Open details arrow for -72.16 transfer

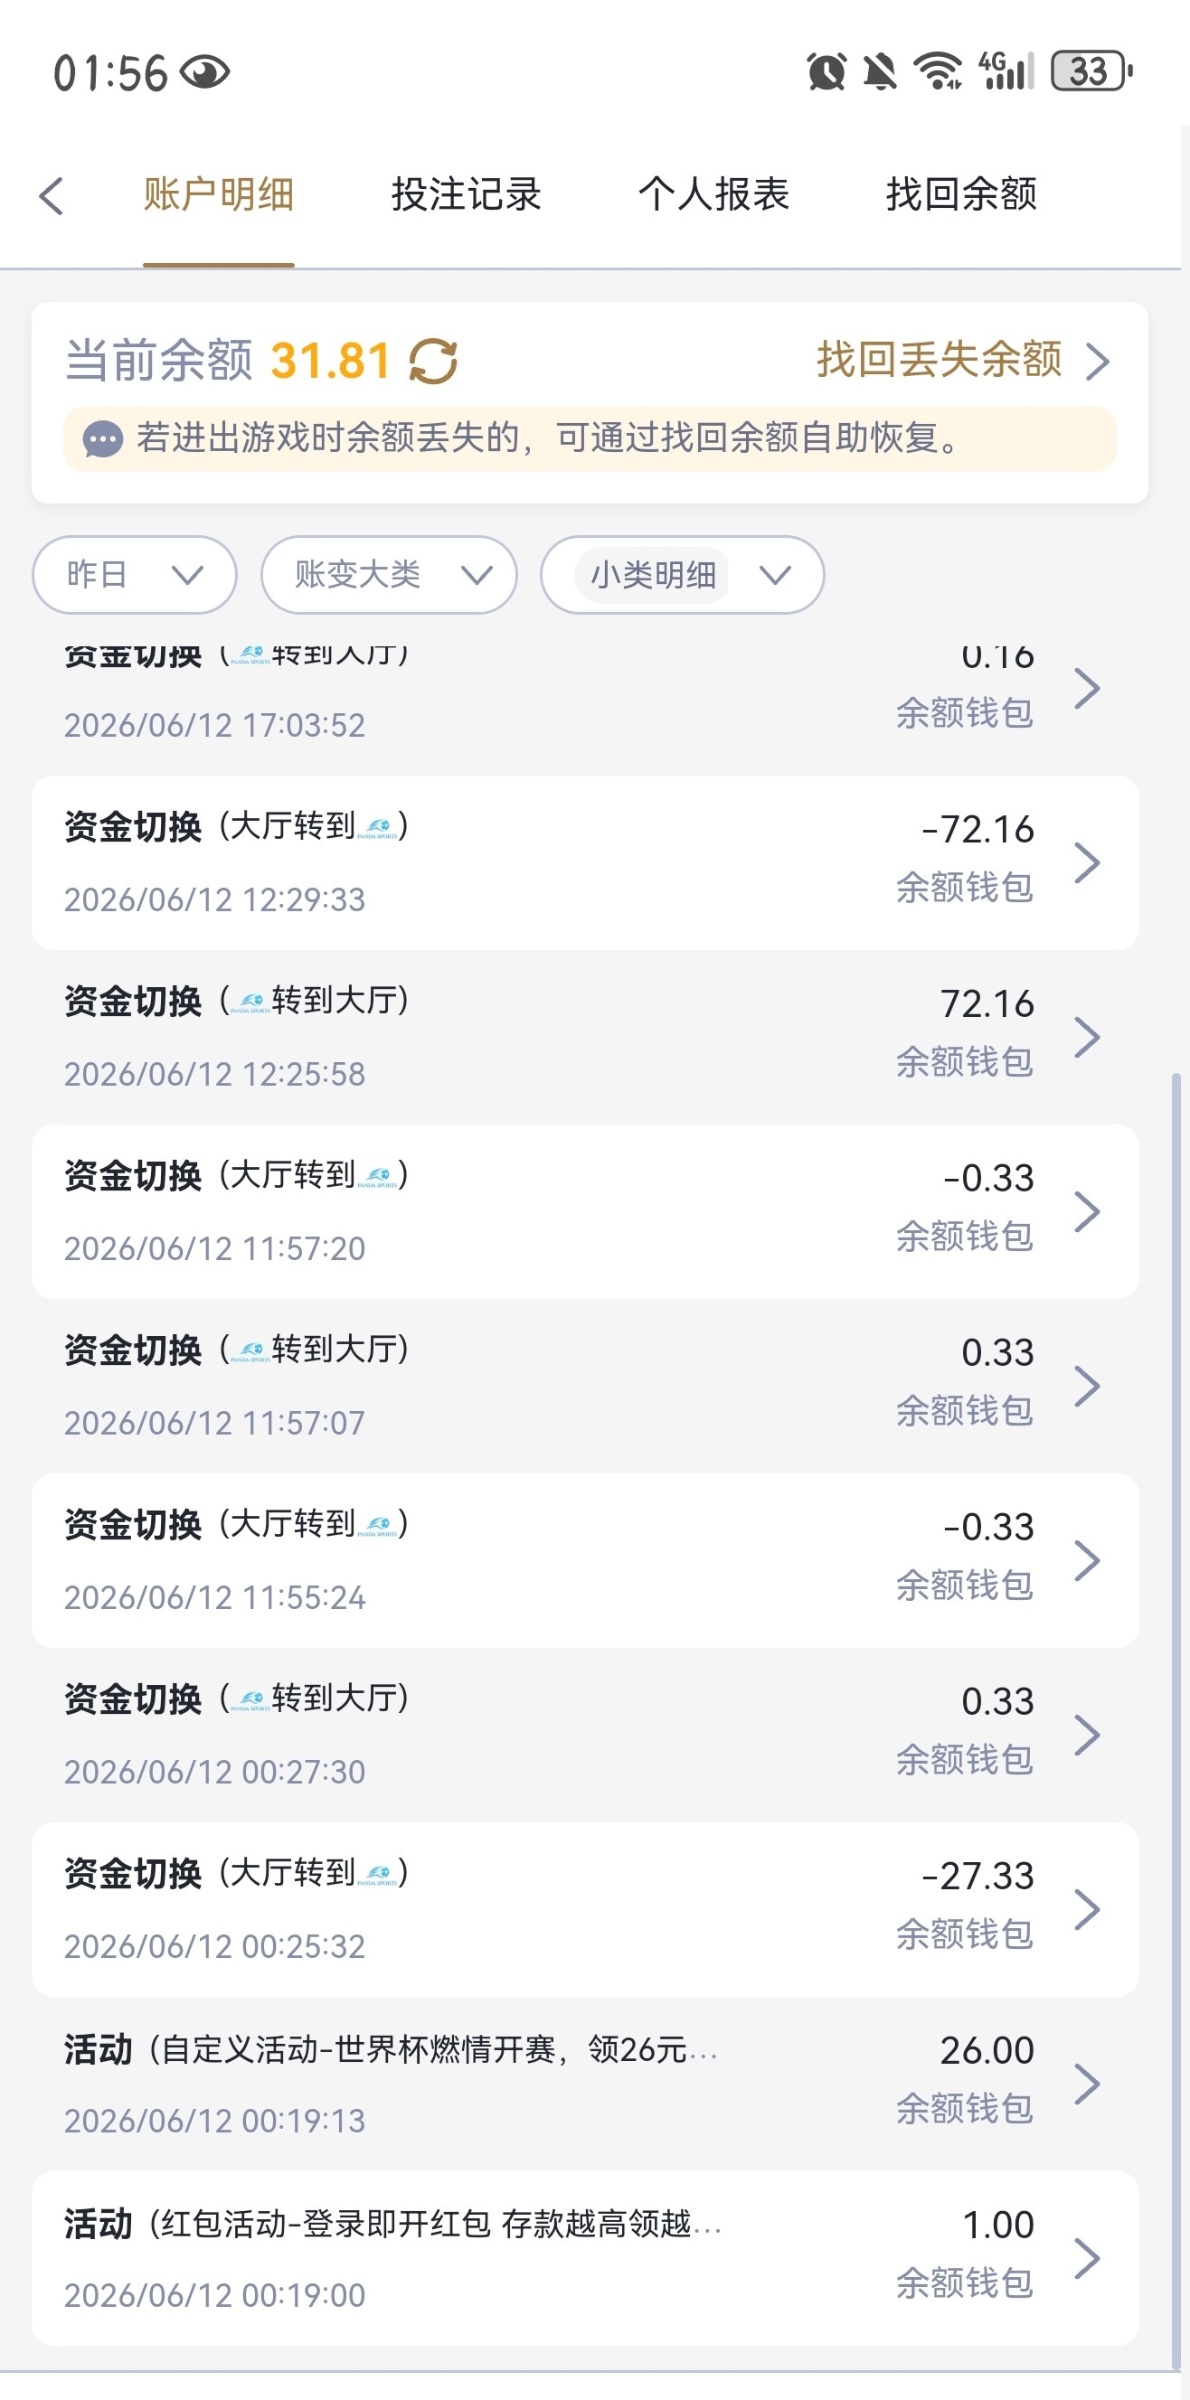pyautogui.click(x=1087, y=863)
